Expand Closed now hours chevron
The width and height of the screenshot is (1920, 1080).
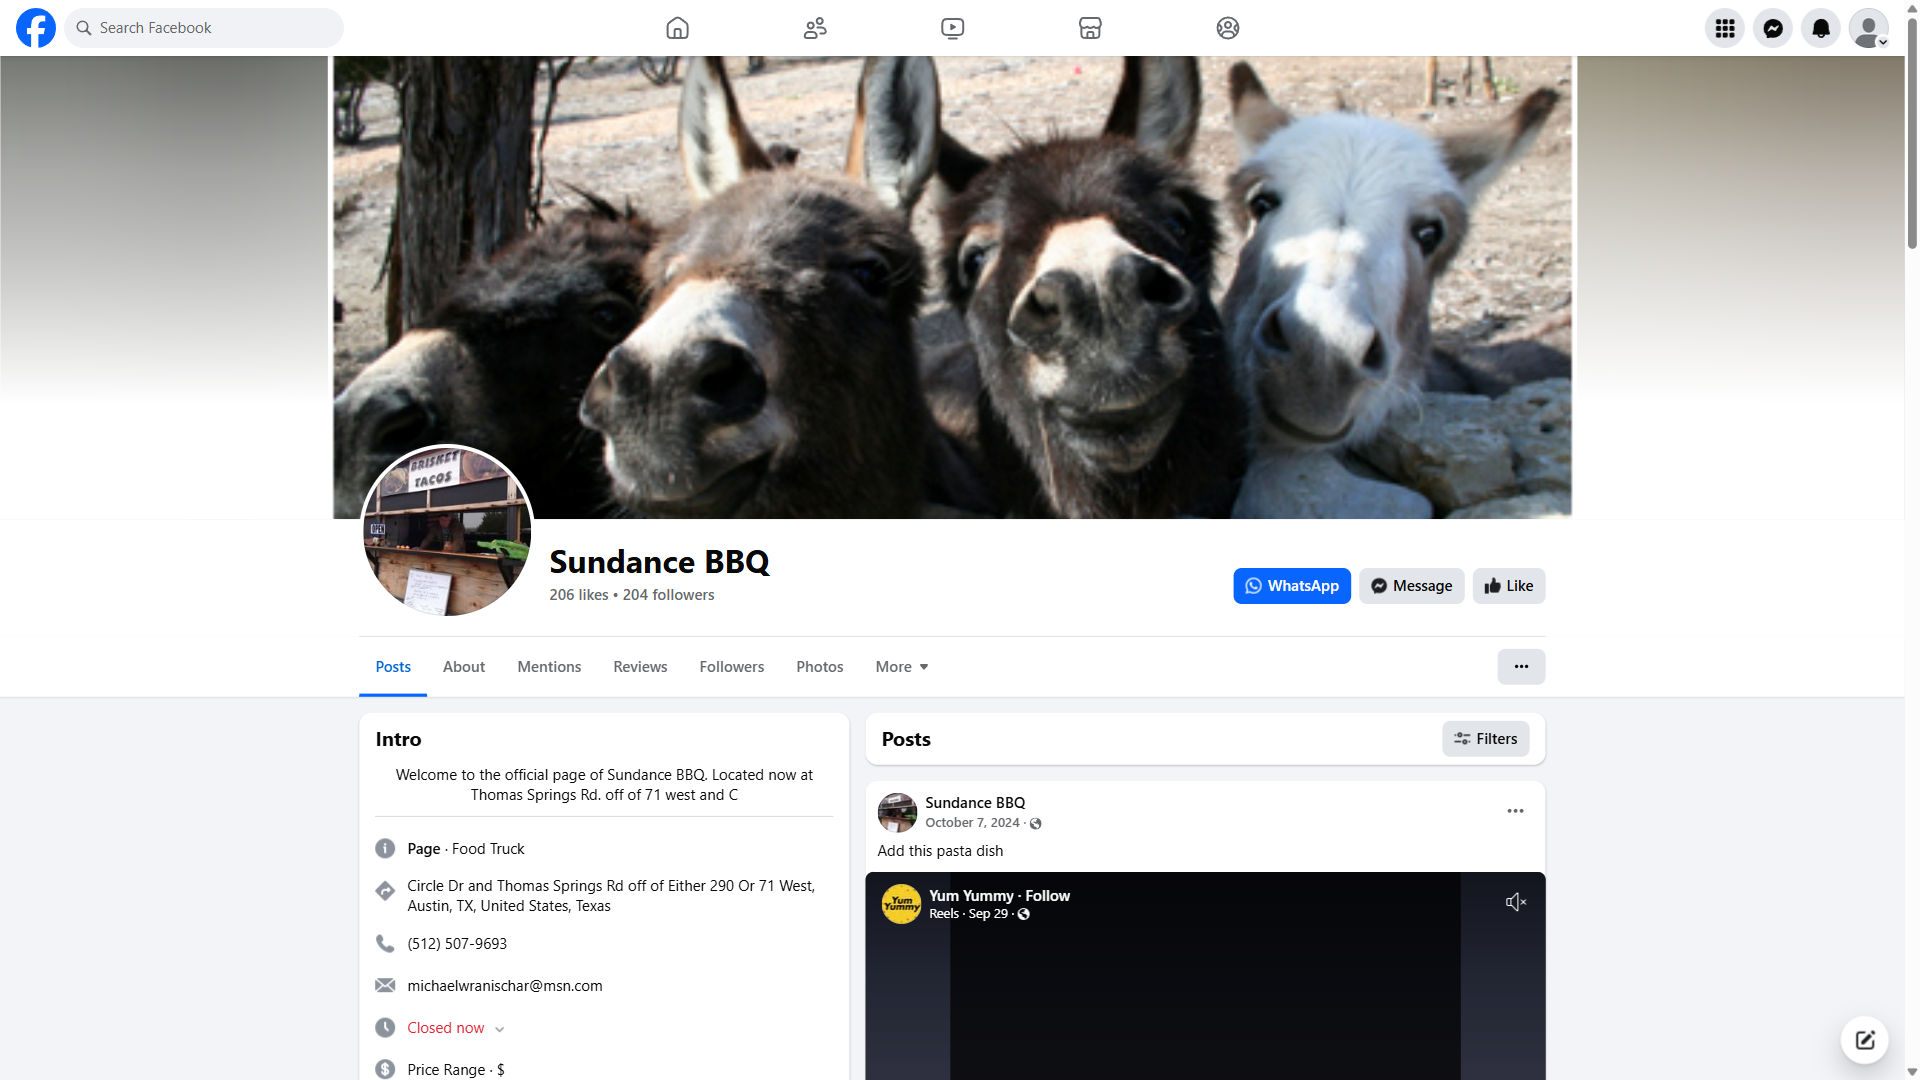click(x=499, y=1029)
